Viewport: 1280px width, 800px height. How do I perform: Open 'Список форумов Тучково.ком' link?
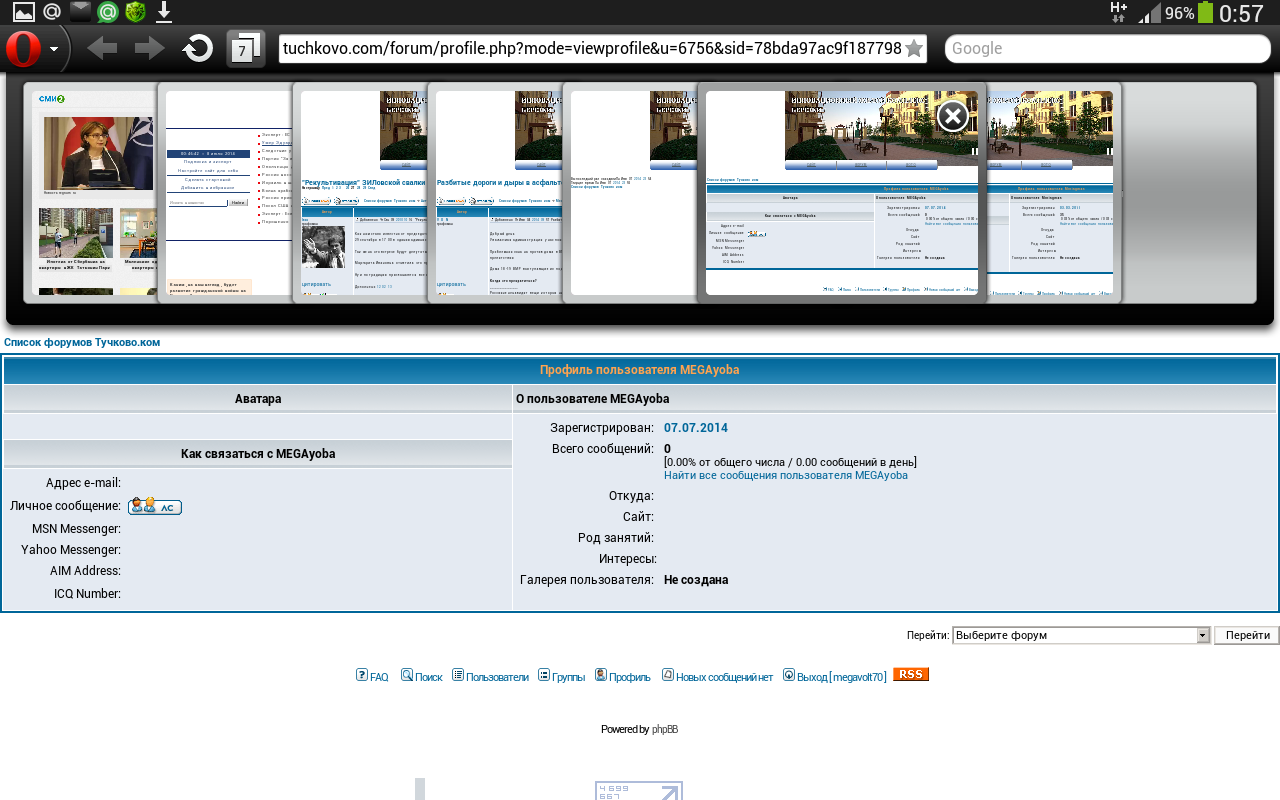click(x=82, y=342)
